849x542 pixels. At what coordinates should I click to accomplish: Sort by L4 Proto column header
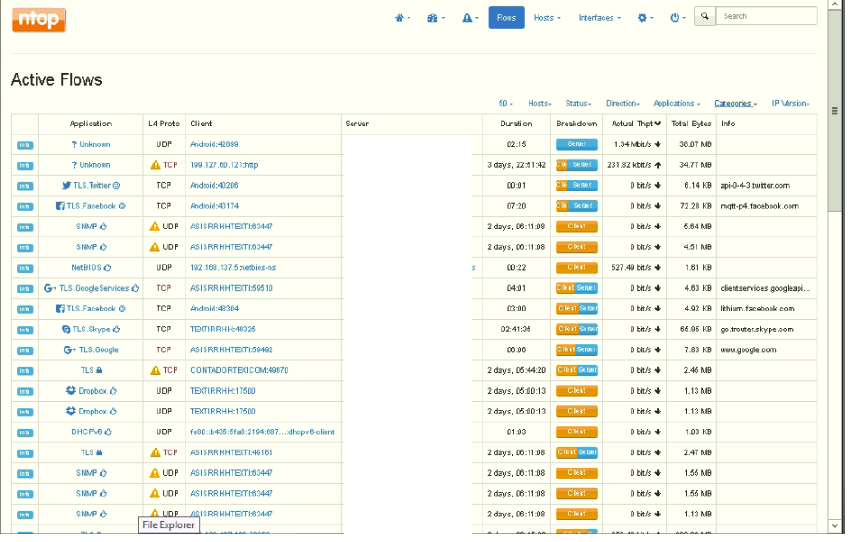tap(164, 124)
